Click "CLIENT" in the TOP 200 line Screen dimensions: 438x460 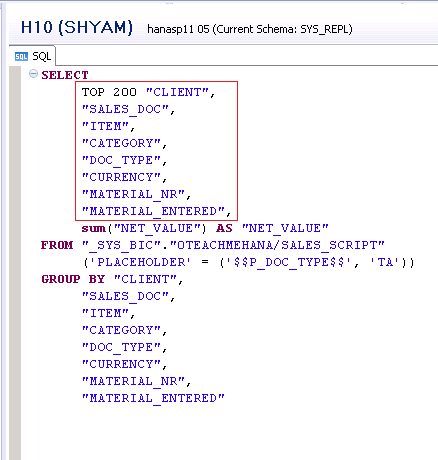point(177,92)
